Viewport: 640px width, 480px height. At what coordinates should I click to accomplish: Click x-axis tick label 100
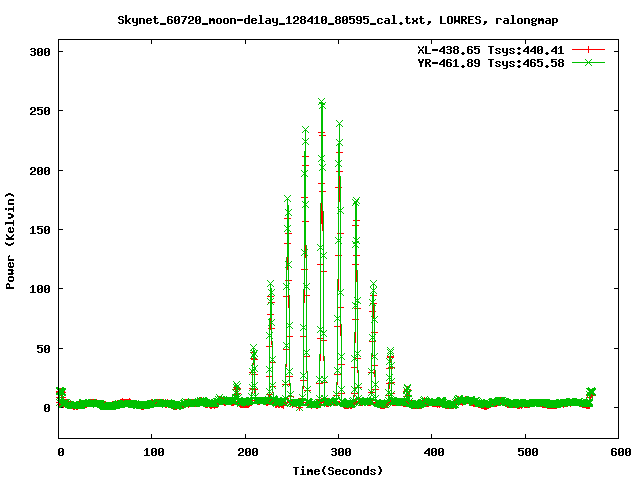pyautogui.click(x=154, y=452)
